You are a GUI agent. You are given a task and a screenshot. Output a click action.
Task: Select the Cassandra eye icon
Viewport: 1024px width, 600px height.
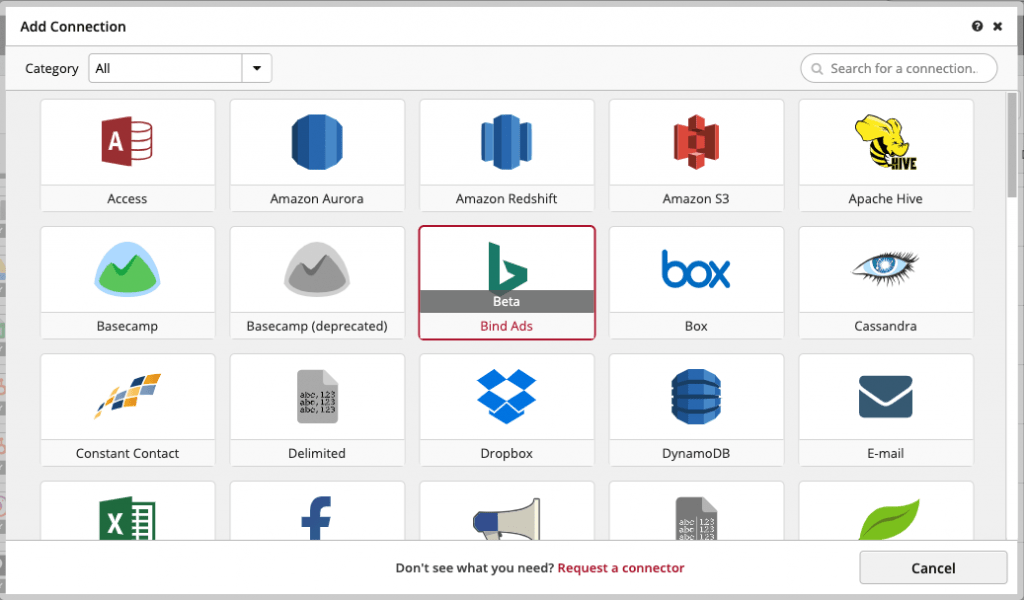pos(886,268)
